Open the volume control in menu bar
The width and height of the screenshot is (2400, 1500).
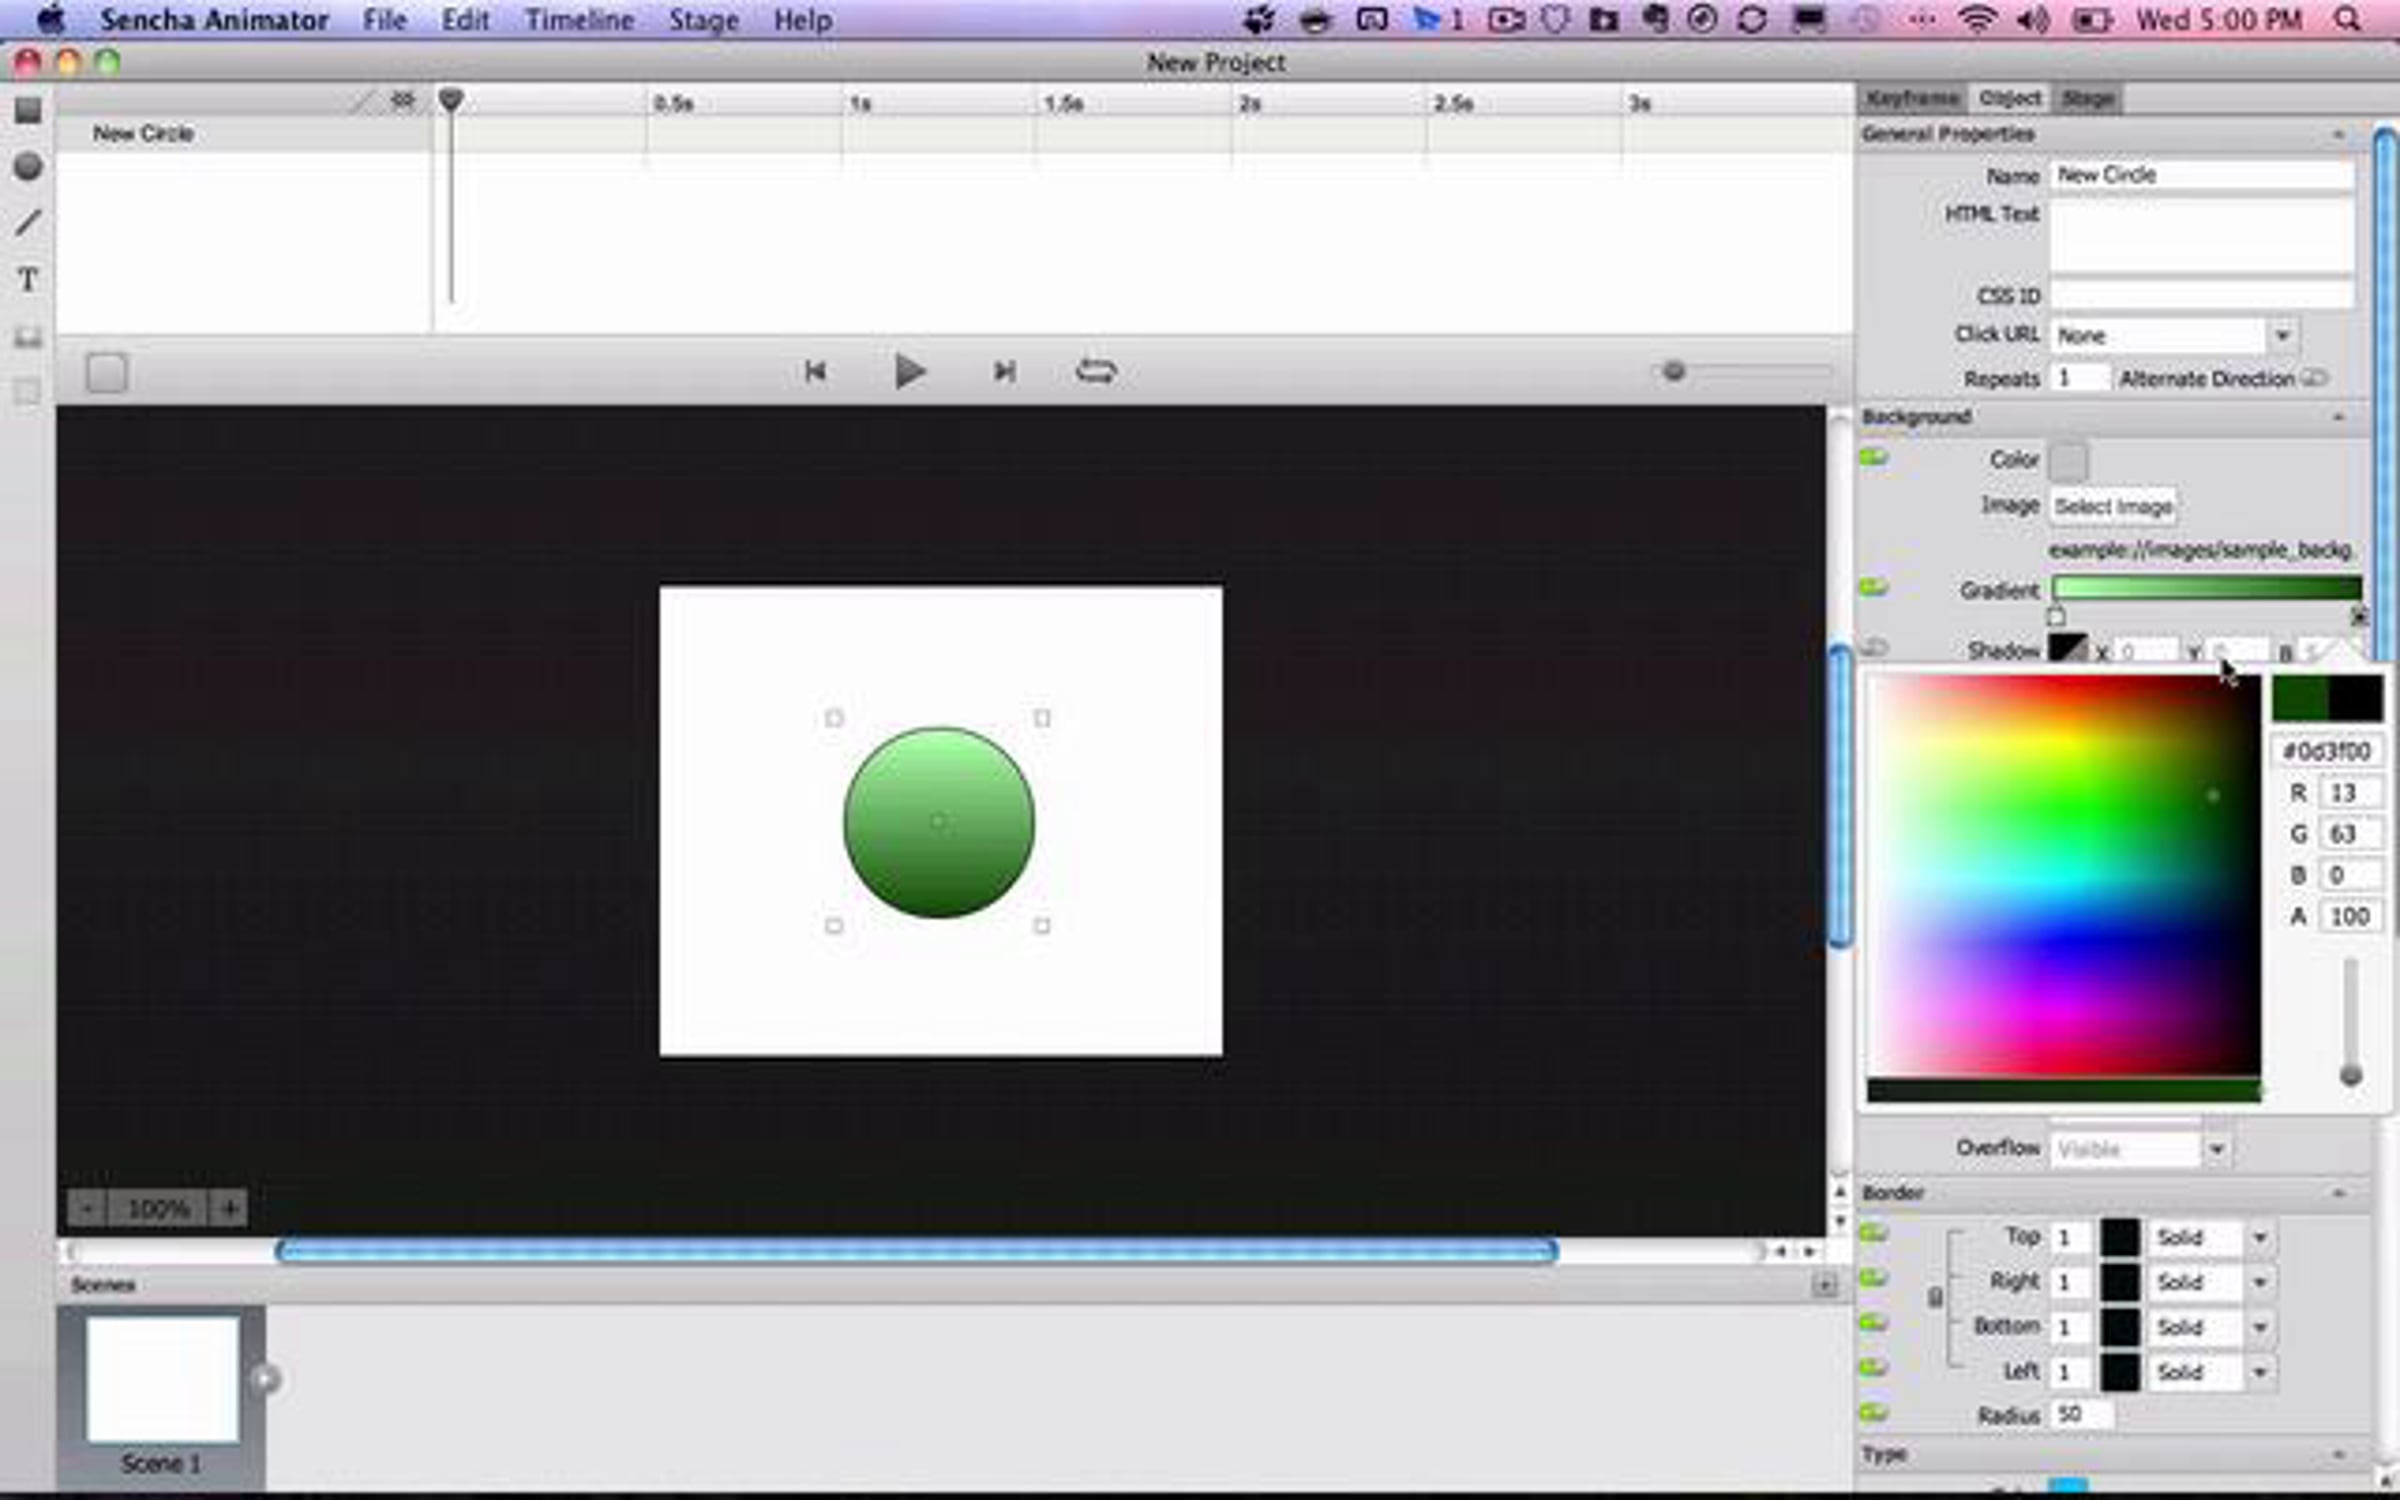[x=2033, y=19]
